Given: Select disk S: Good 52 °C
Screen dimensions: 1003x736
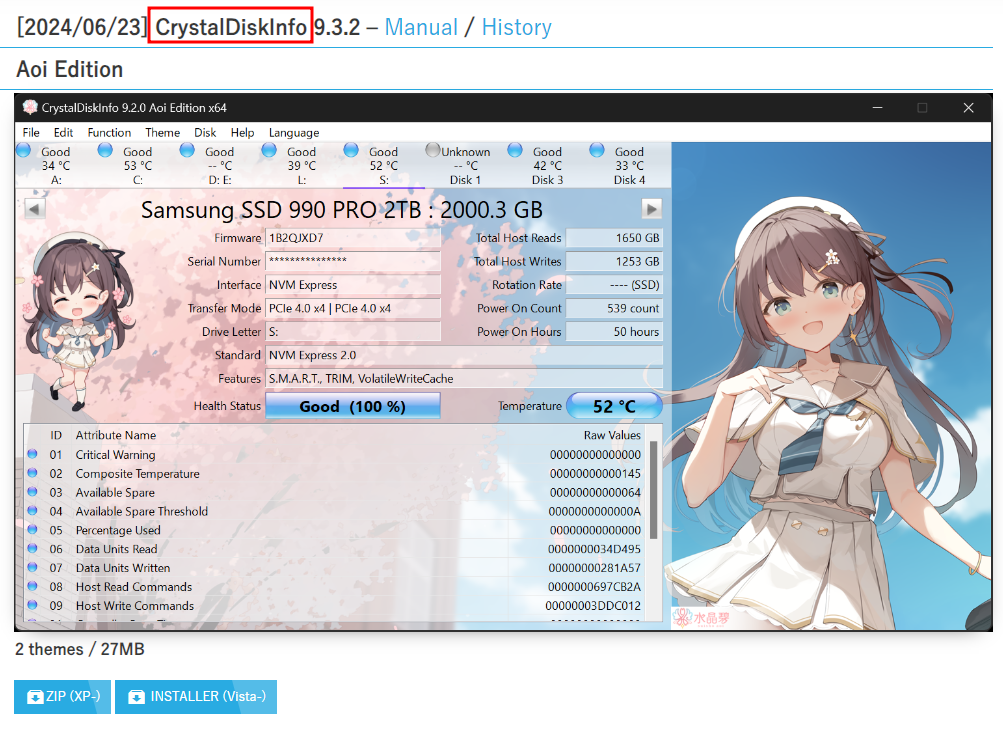Looking at the screenshot, I should (383, 165).
